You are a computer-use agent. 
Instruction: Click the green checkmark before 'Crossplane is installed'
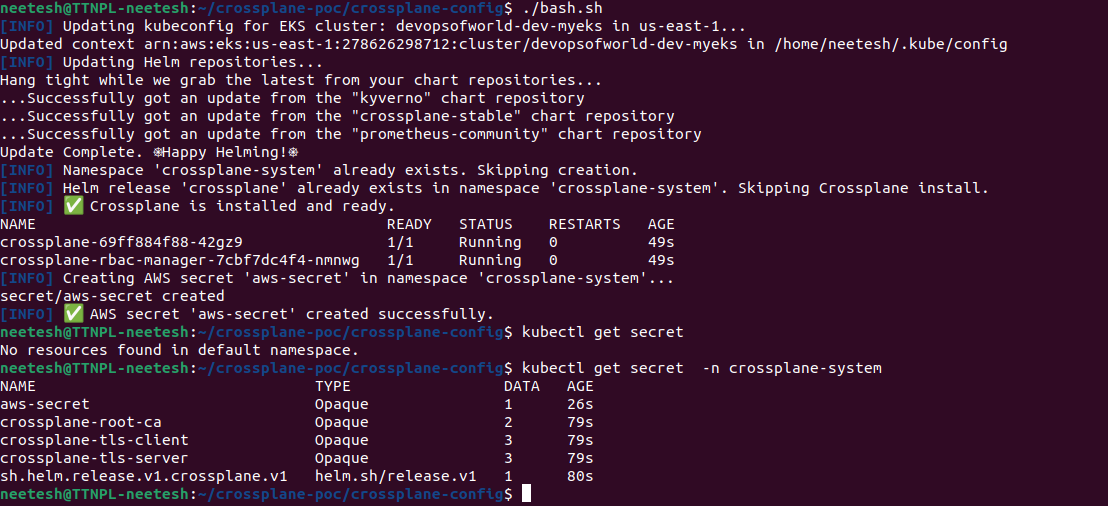[x=73, y=206]
